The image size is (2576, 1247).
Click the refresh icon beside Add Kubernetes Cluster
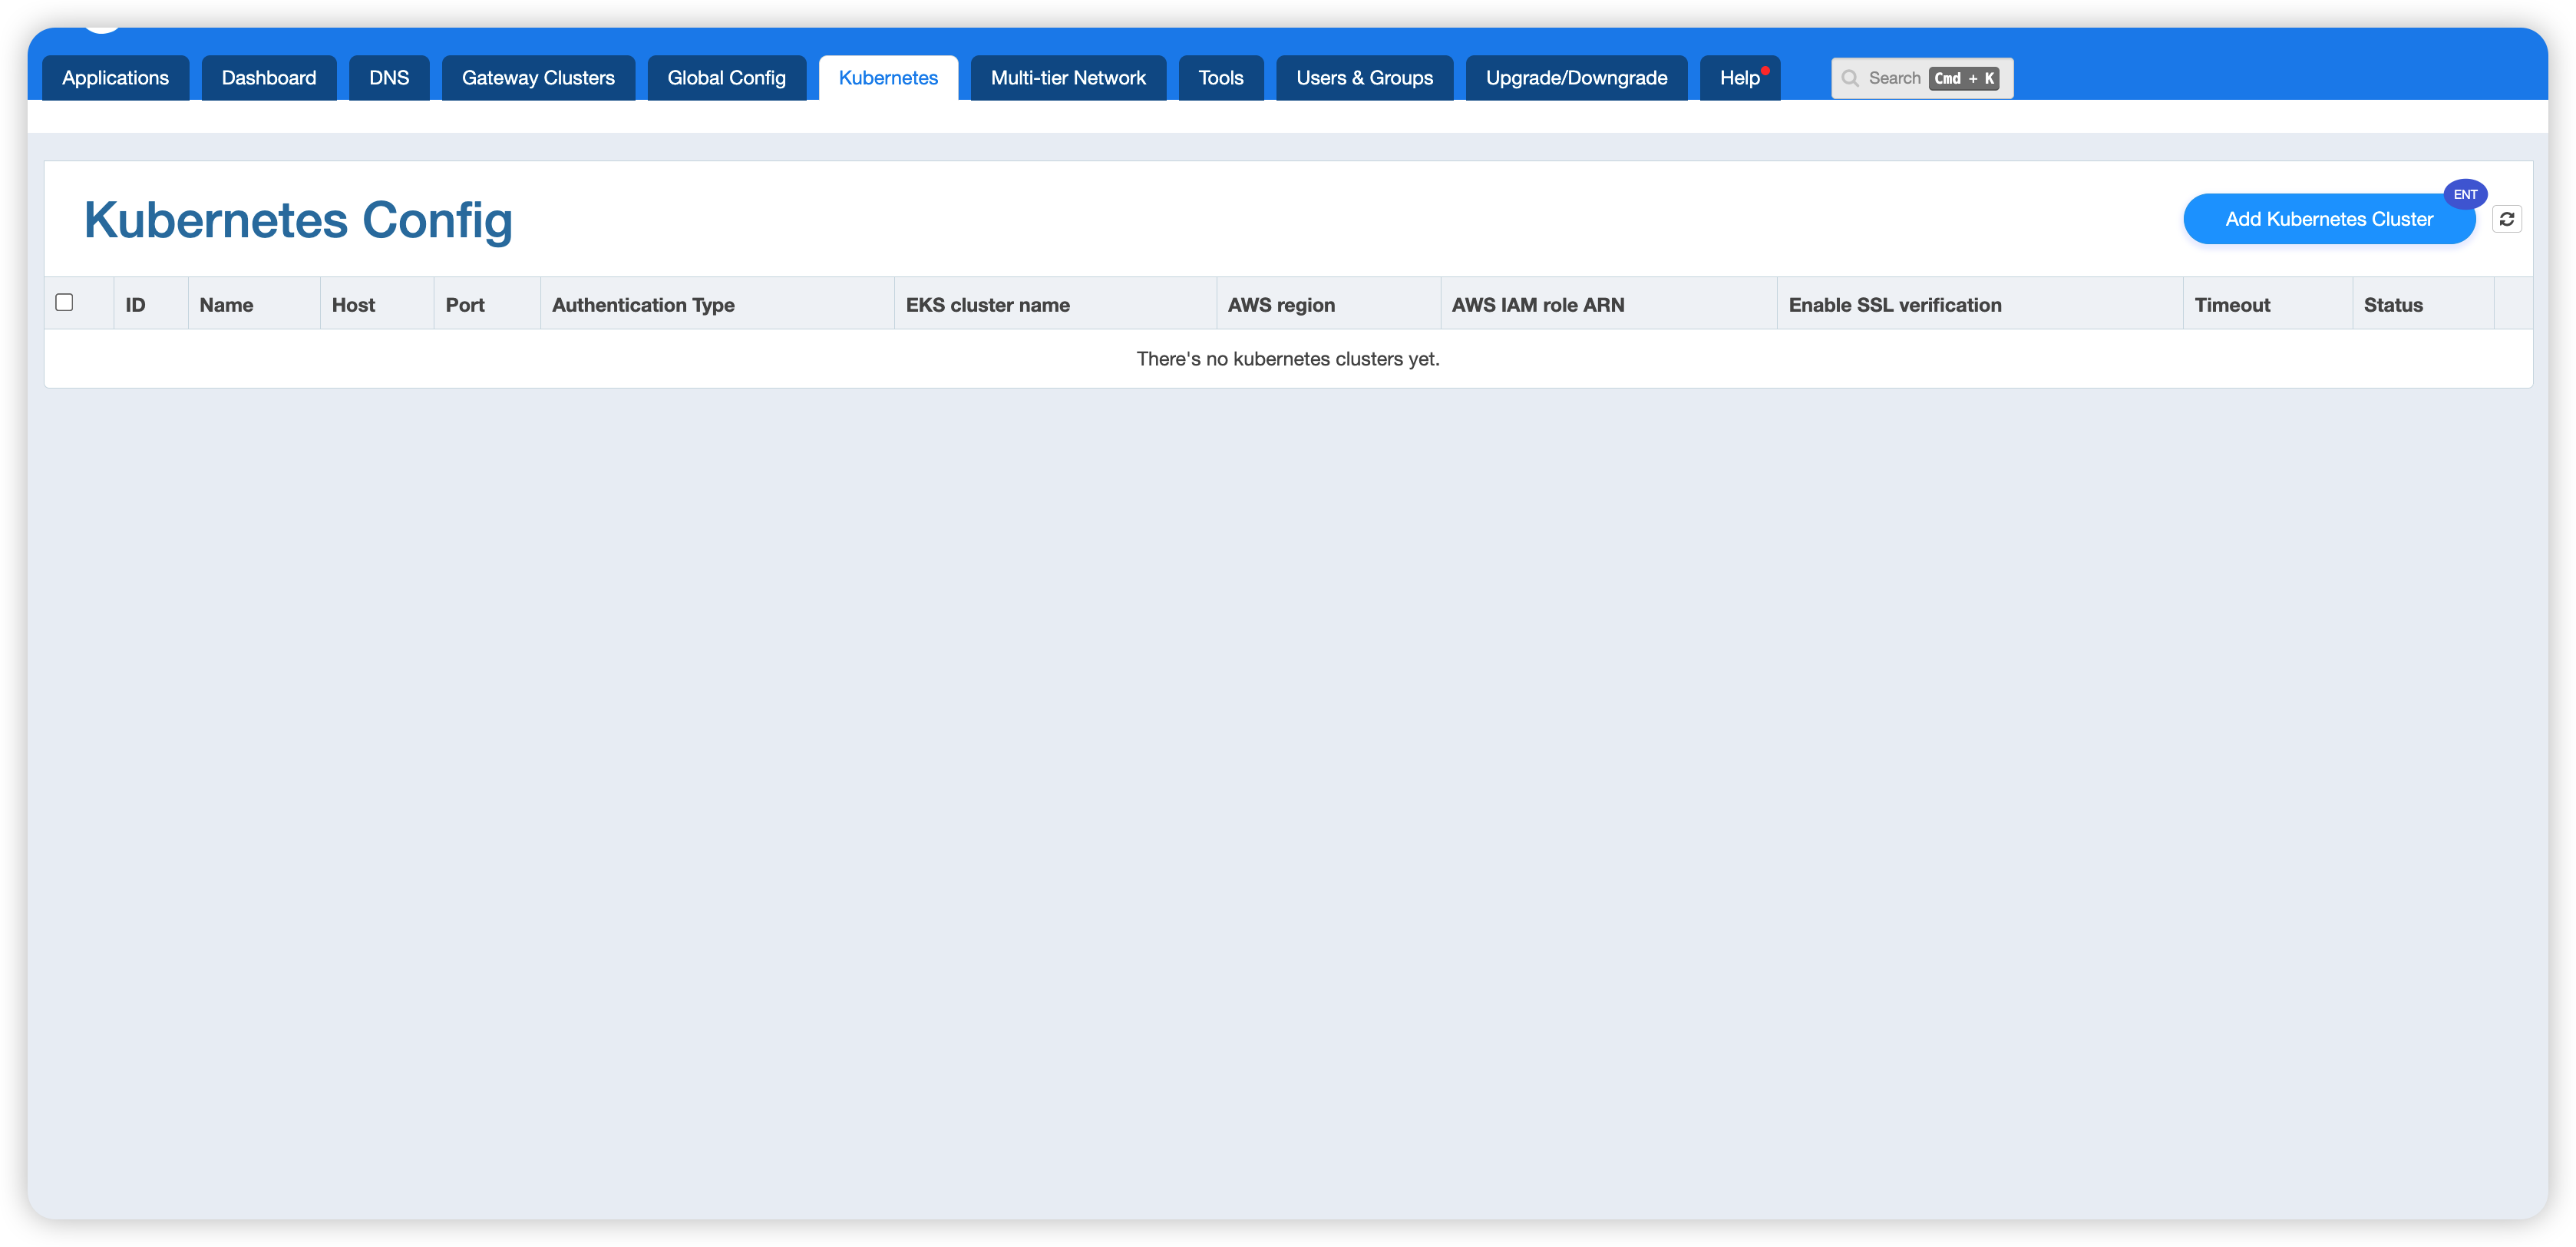[x=2506, y=219]
